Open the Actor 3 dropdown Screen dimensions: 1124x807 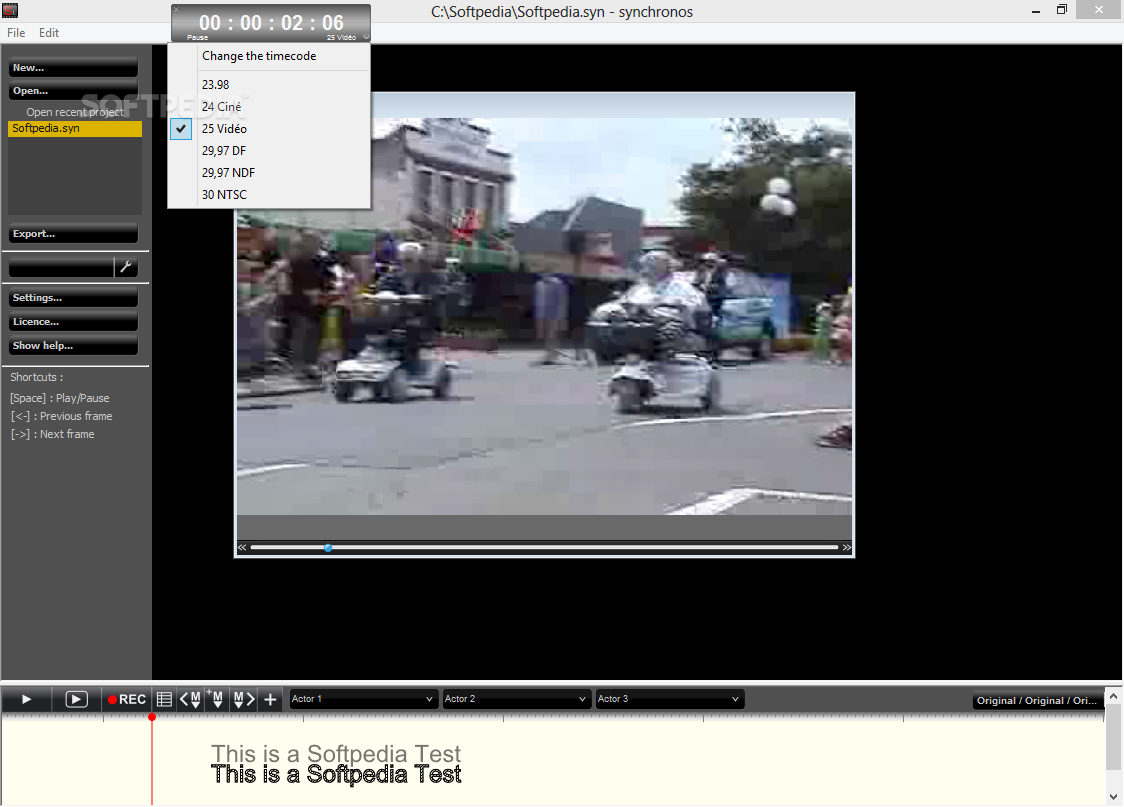coord(668,699)
